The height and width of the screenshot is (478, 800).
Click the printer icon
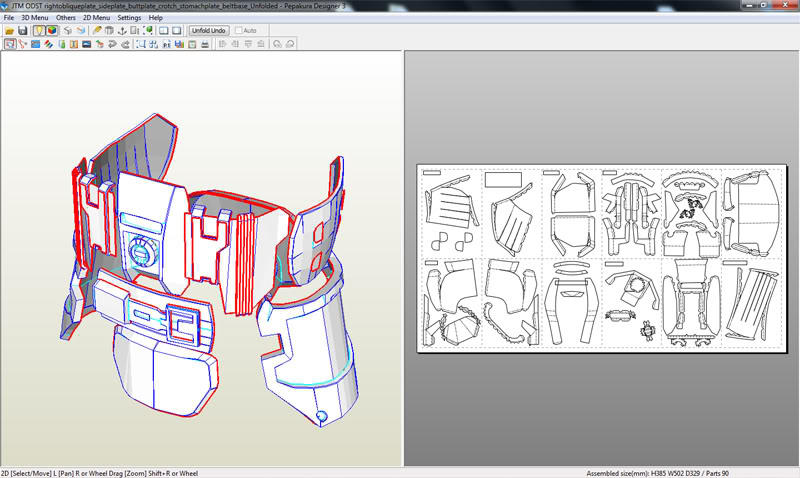click(205, 44)
